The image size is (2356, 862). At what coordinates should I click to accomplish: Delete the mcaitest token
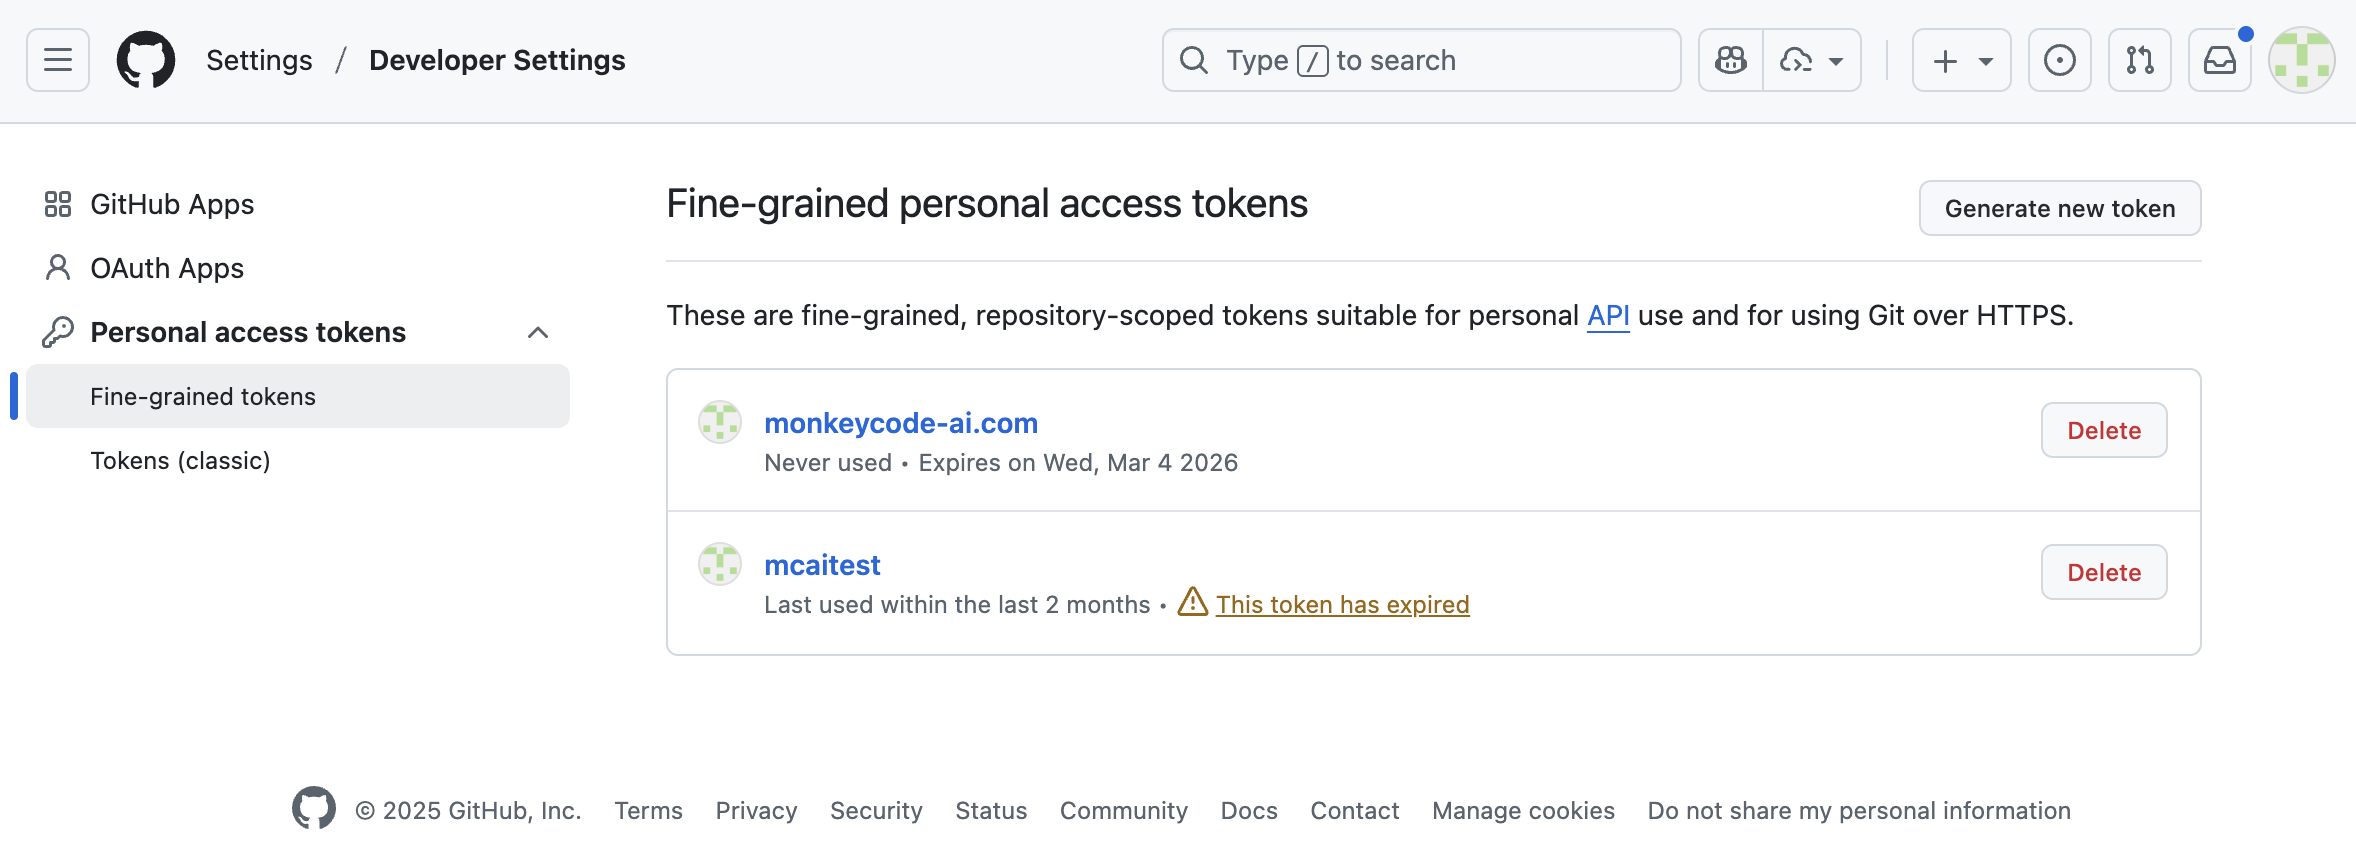pos(2103,572)
